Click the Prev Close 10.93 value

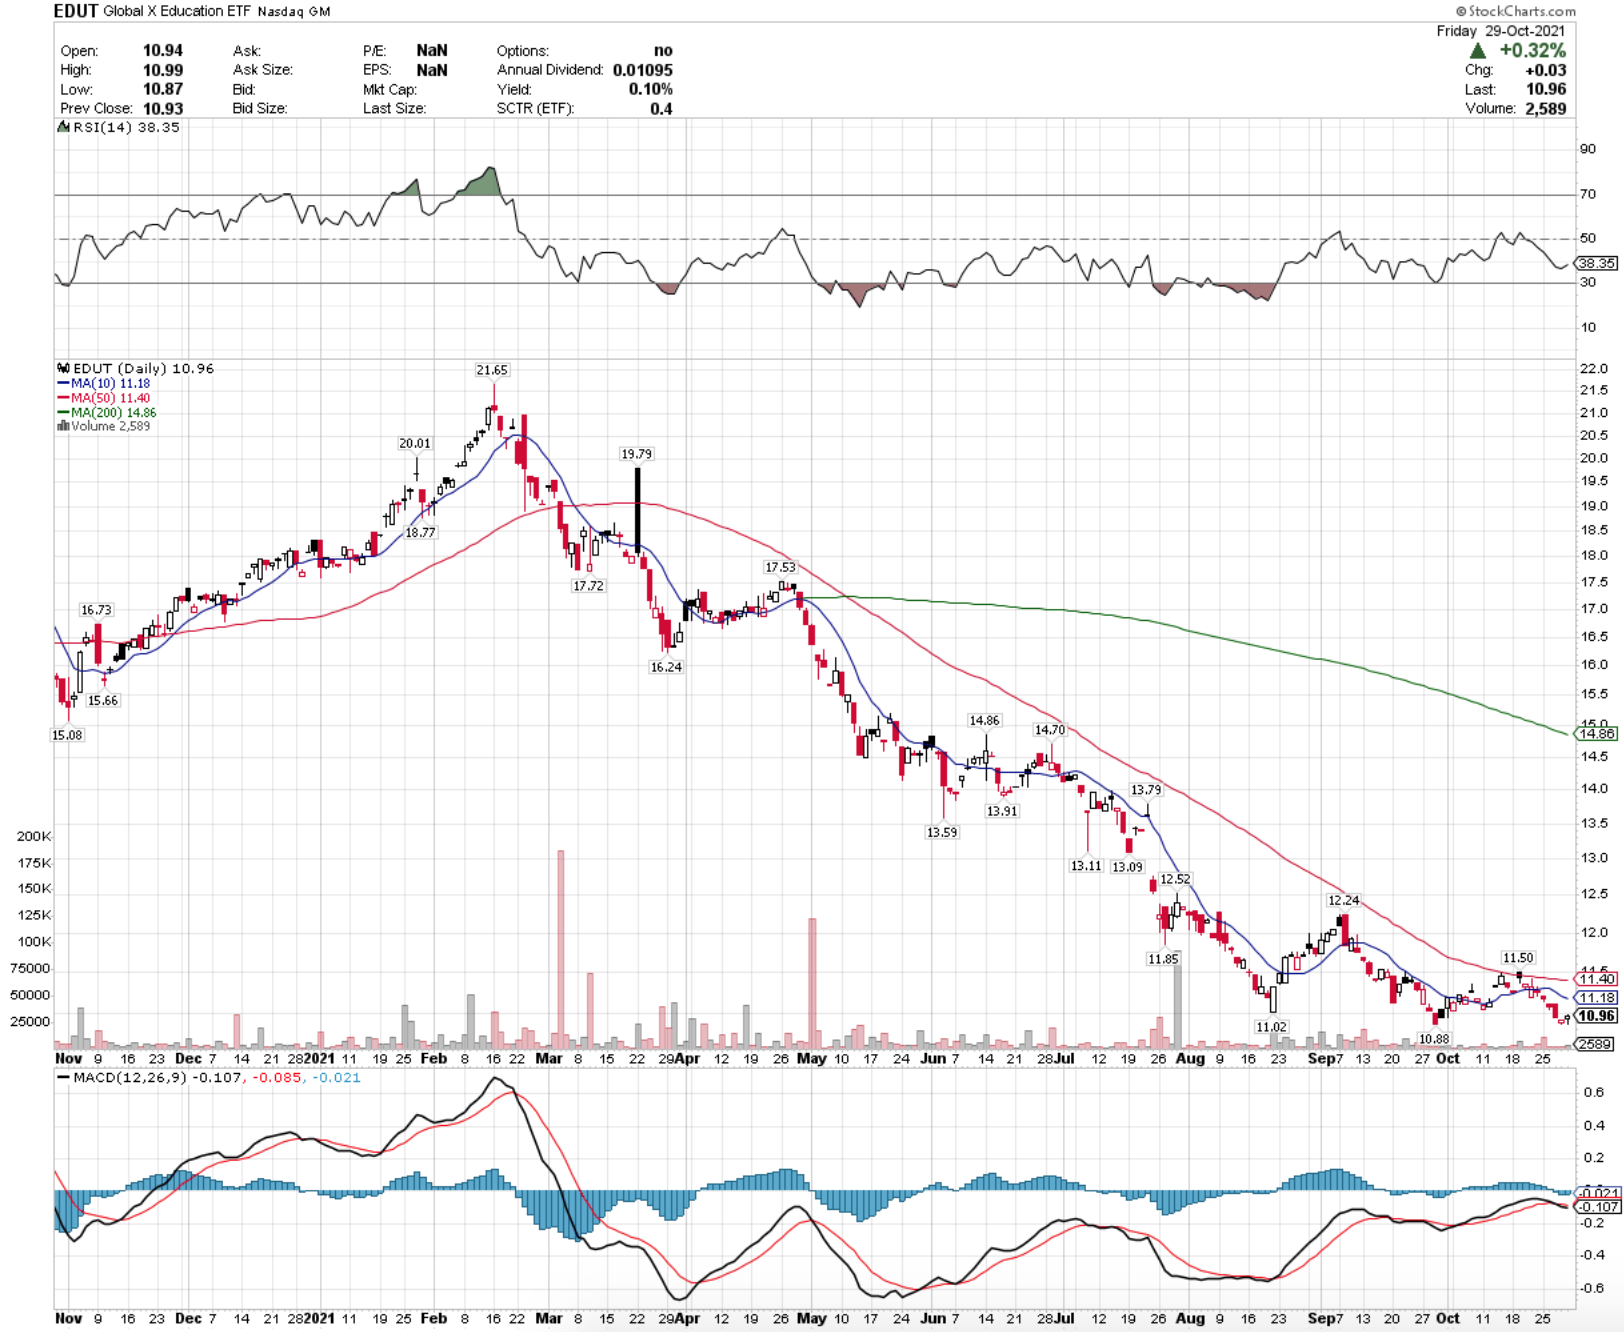tap(163, 108)
